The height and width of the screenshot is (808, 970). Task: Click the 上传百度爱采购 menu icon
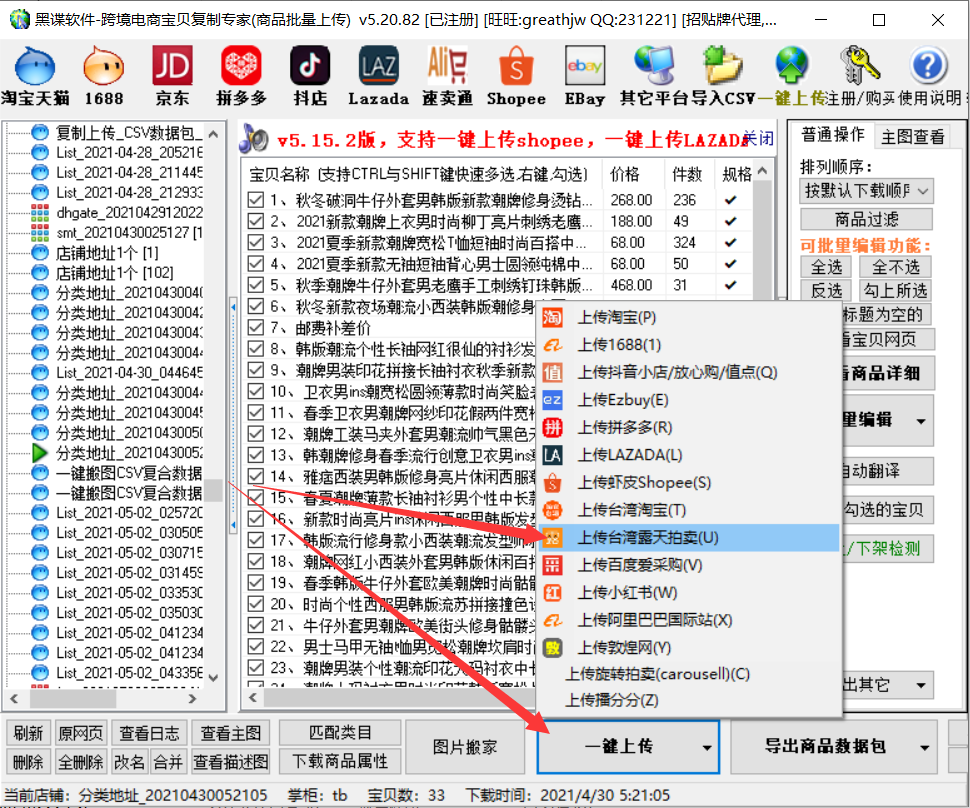pyautogui.click(x=552, y=565)
